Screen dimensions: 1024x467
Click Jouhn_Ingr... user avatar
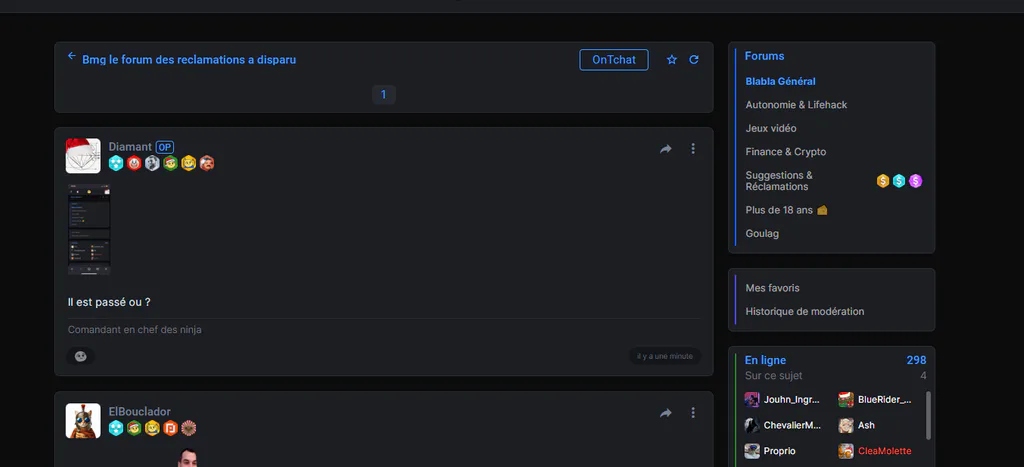(752, 400)
